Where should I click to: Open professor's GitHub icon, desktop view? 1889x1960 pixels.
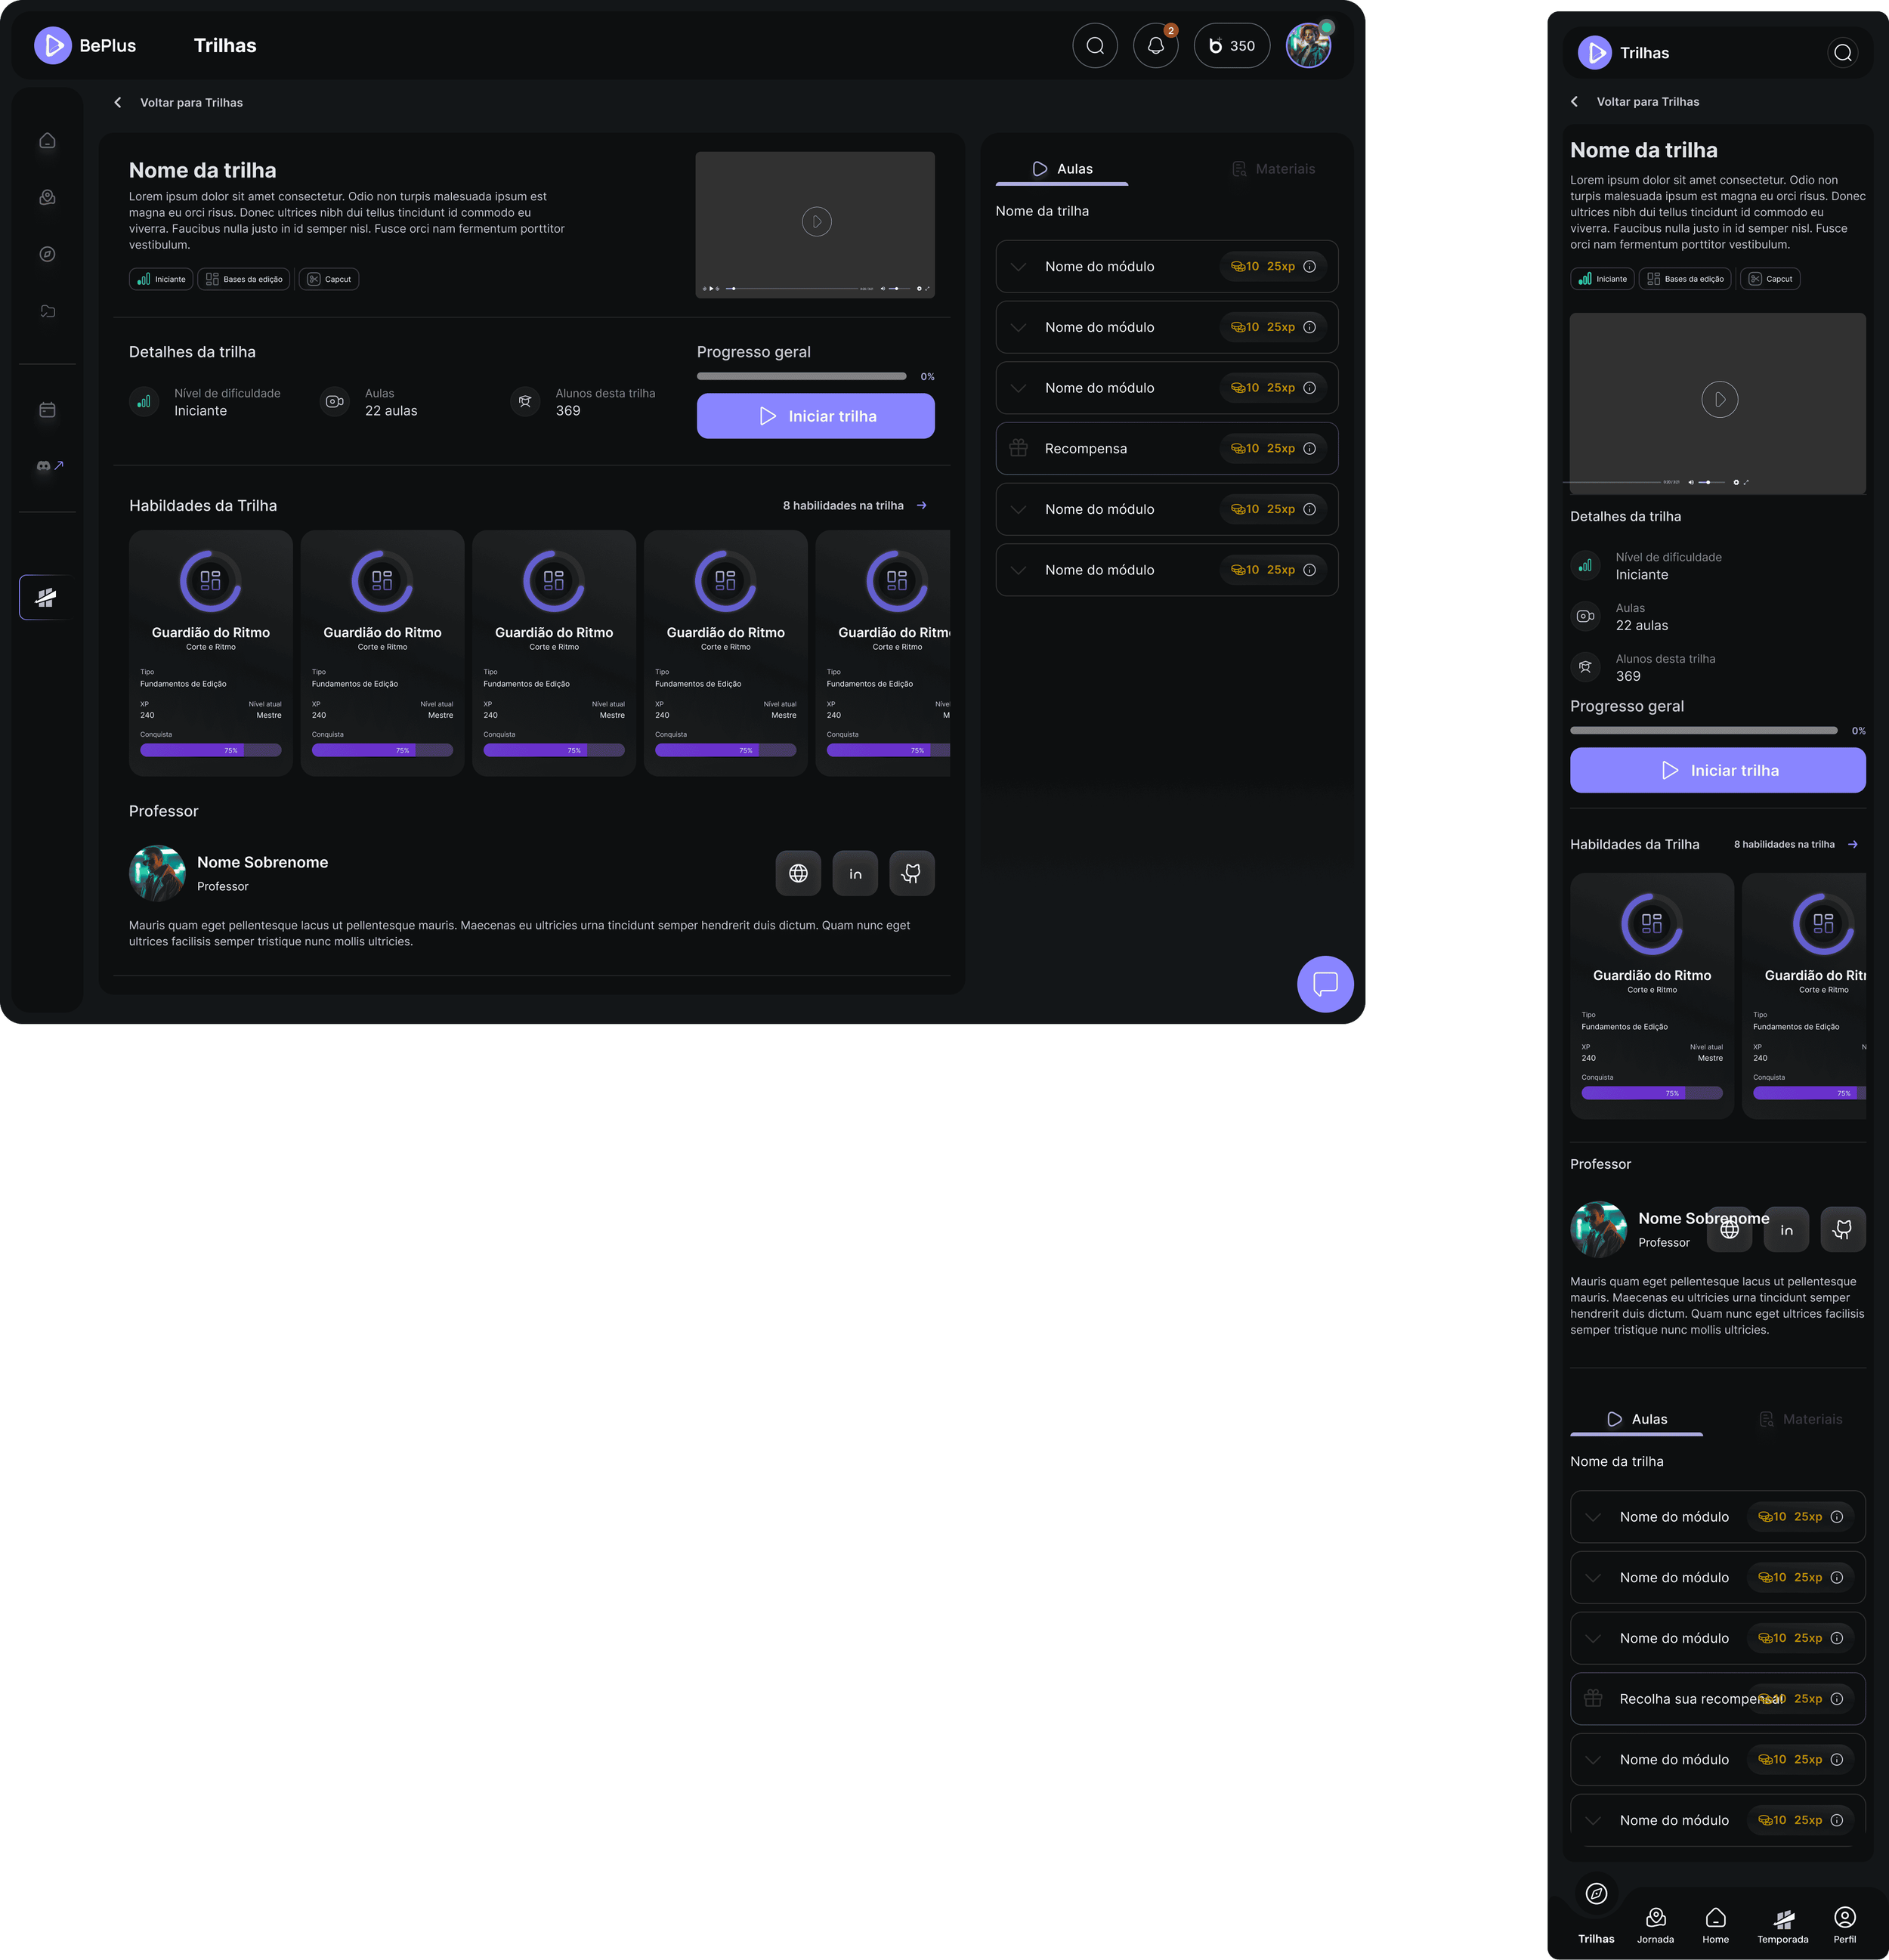coord(912,873)
